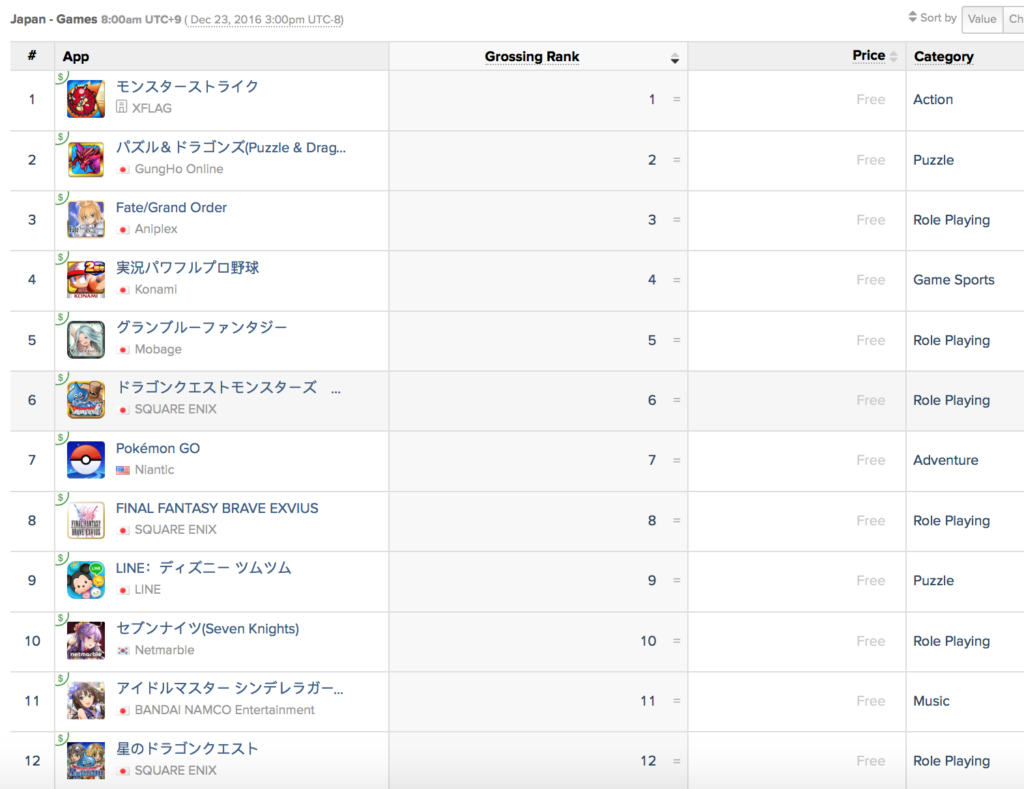Image resolution: width=1024 pixels, height=789 pixels.
Task: Open the Netmarble publisher link
Action: pos(165,650)
